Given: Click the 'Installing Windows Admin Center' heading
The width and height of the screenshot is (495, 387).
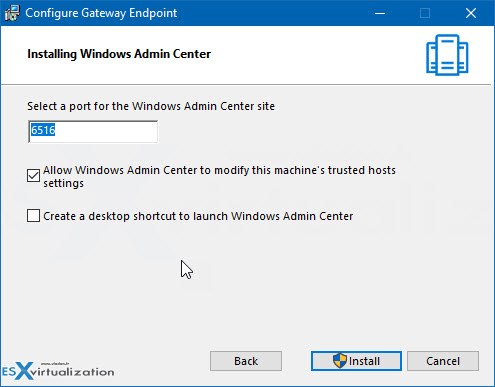Looking at the screenshot, I should click(x=119, y=54).
